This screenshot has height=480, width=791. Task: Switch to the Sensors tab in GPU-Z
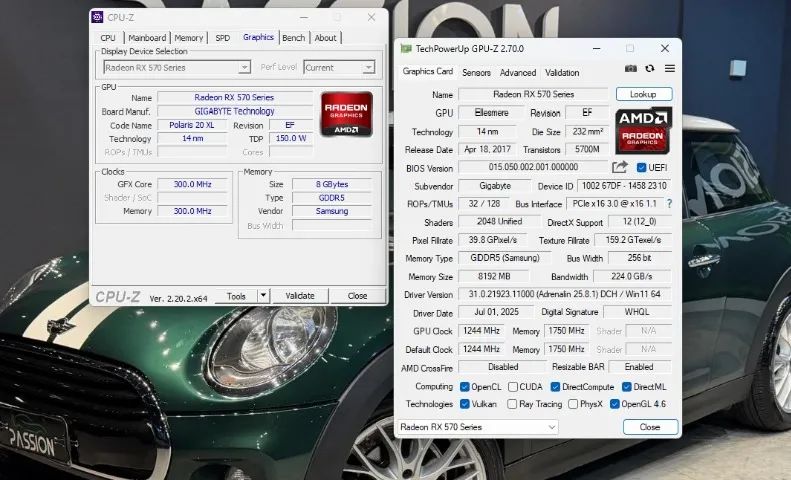[476, 73]
